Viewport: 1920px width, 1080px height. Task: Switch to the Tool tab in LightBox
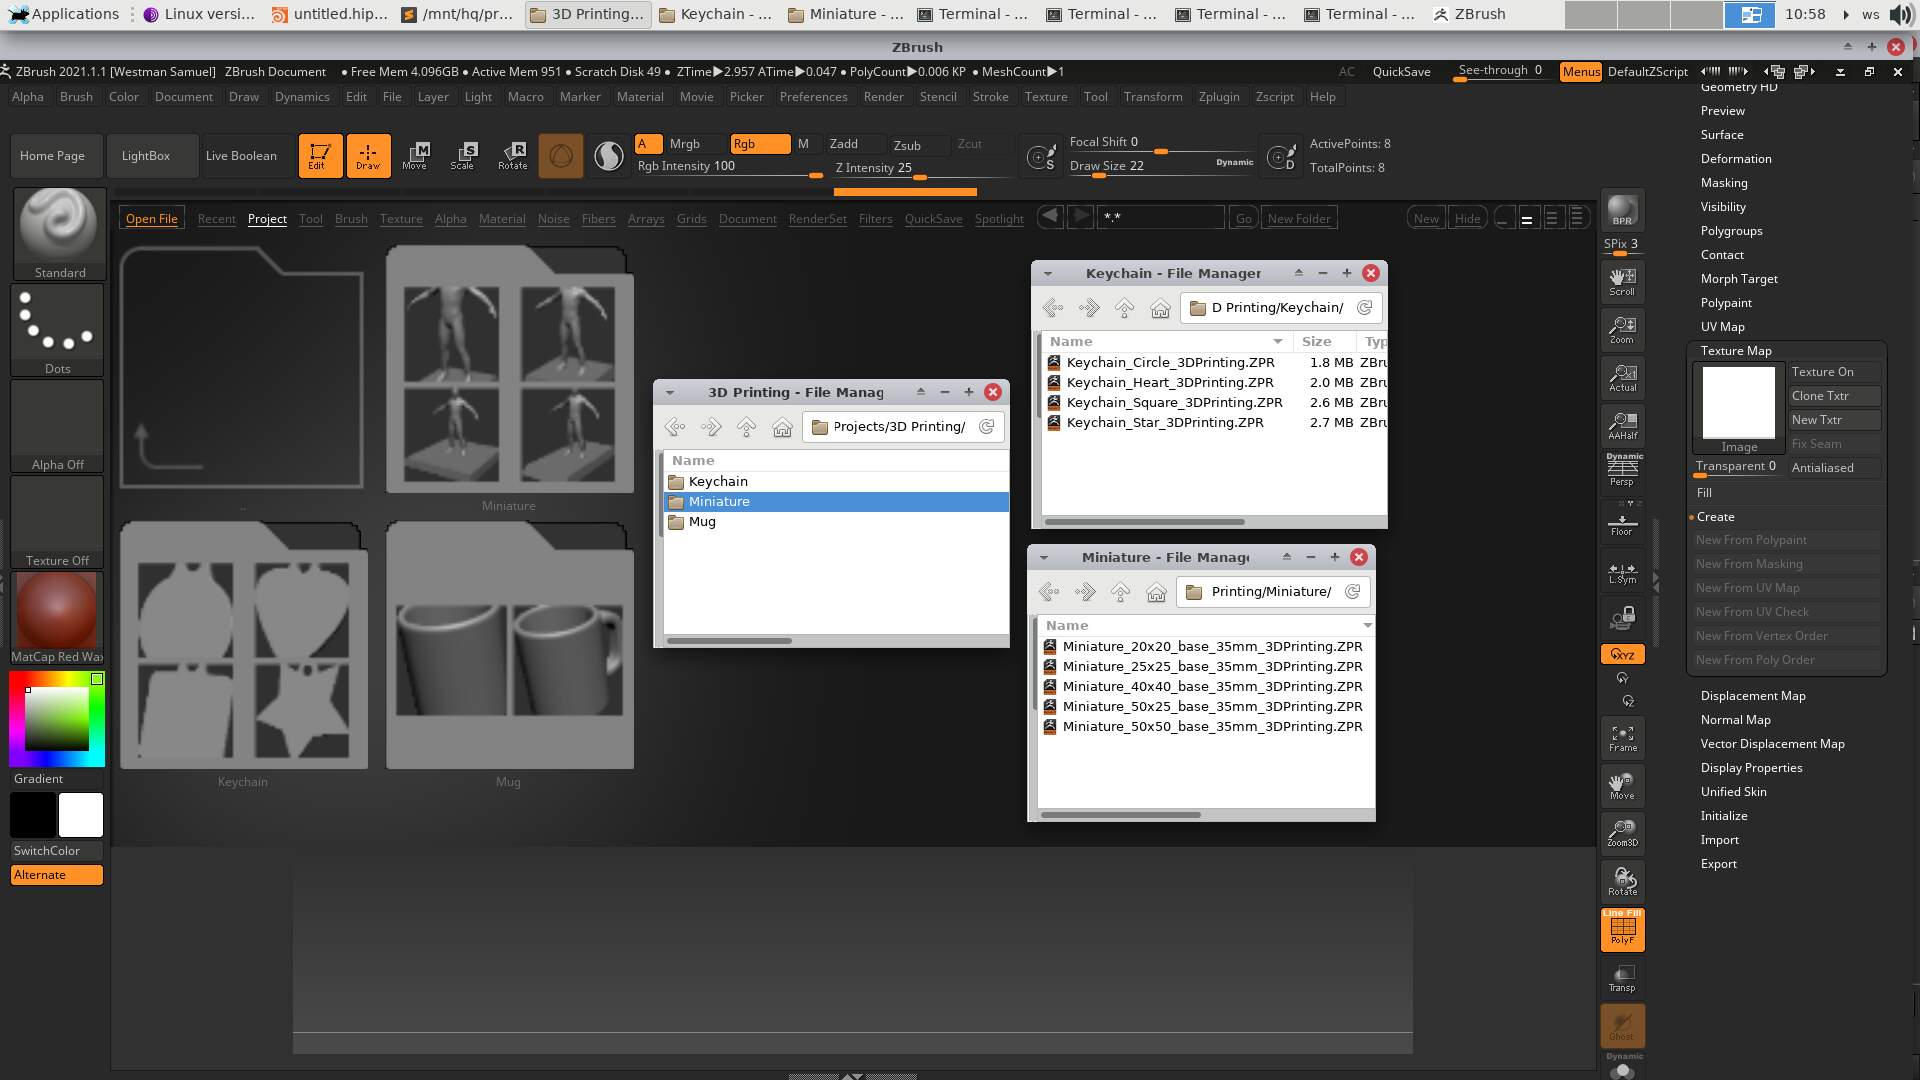click(311, 219)
